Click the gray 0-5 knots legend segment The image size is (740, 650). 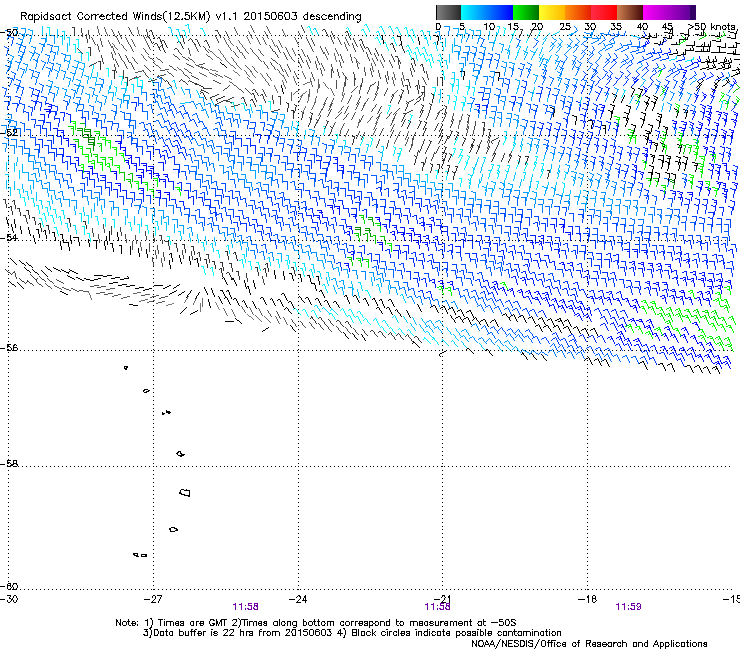pyautogui.click(x=448, y=12)
